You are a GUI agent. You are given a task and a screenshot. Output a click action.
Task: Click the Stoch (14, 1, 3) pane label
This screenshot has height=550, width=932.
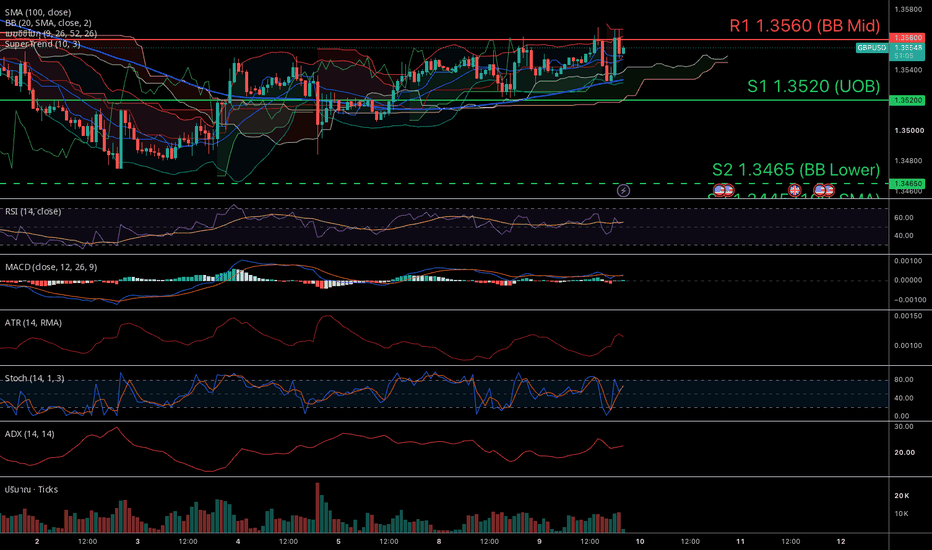coord(34,378)
